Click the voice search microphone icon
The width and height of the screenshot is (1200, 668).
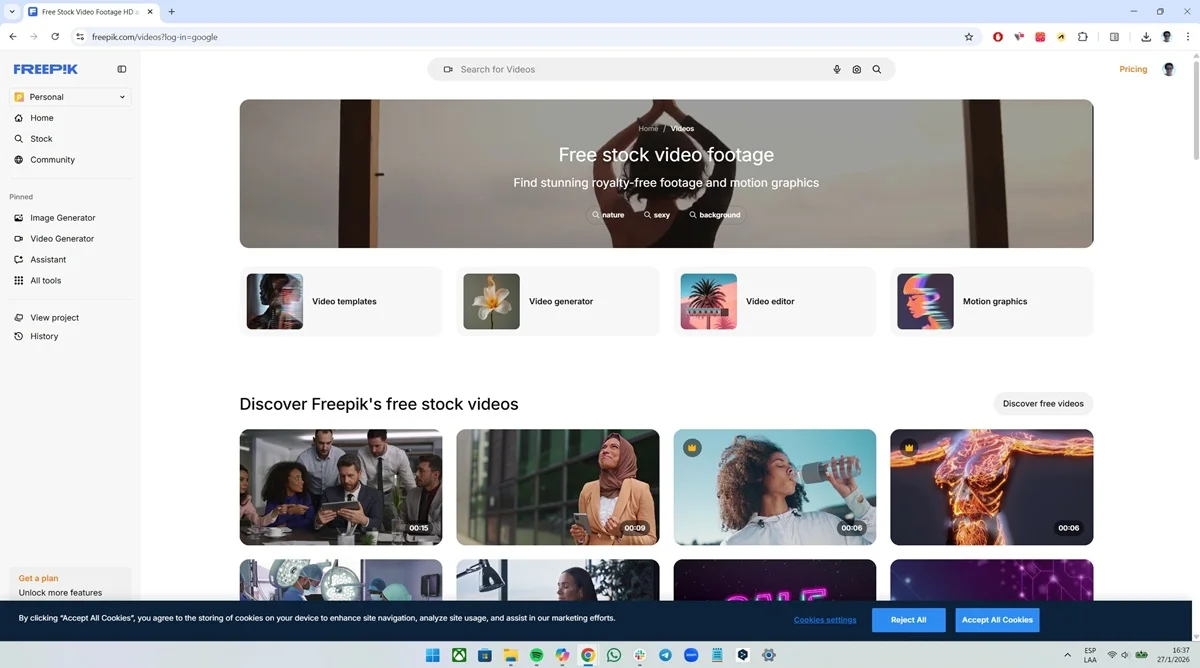click(x=837, y=69)
